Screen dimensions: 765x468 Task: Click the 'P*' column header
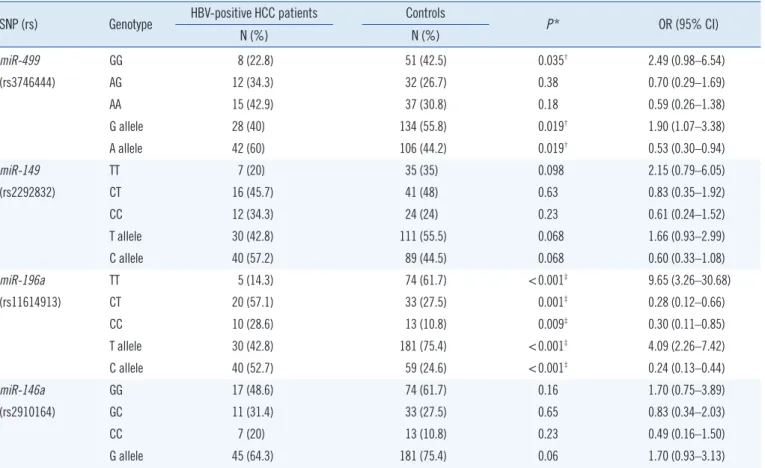tap(552, 24)
